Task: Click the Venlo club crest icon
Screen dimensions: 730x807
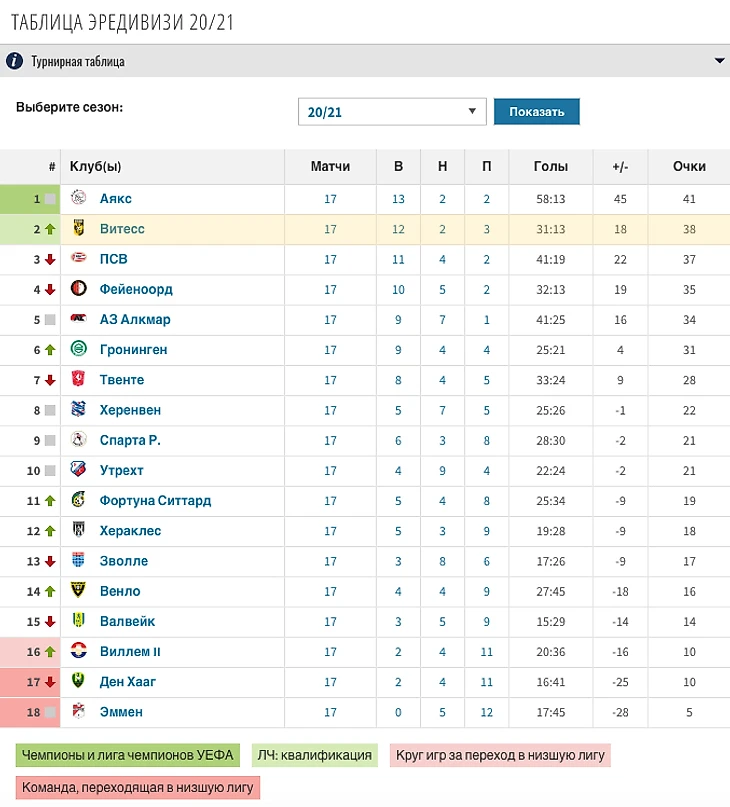Action: click(x=79, y=591)
